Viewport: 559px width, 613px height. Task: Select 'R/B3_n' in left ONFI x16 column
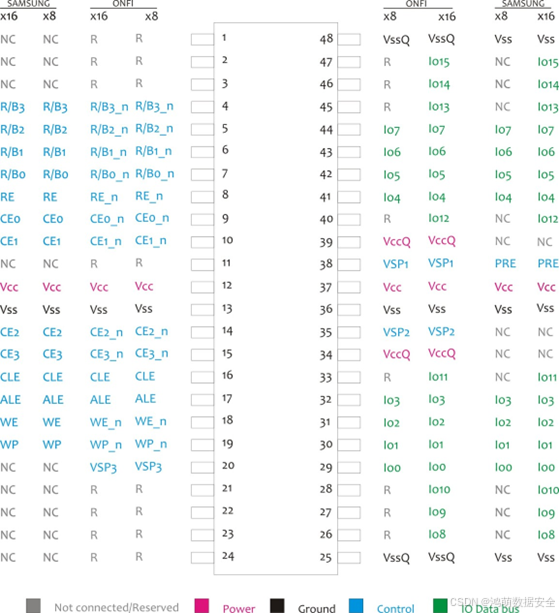click(x=109, y=107)
